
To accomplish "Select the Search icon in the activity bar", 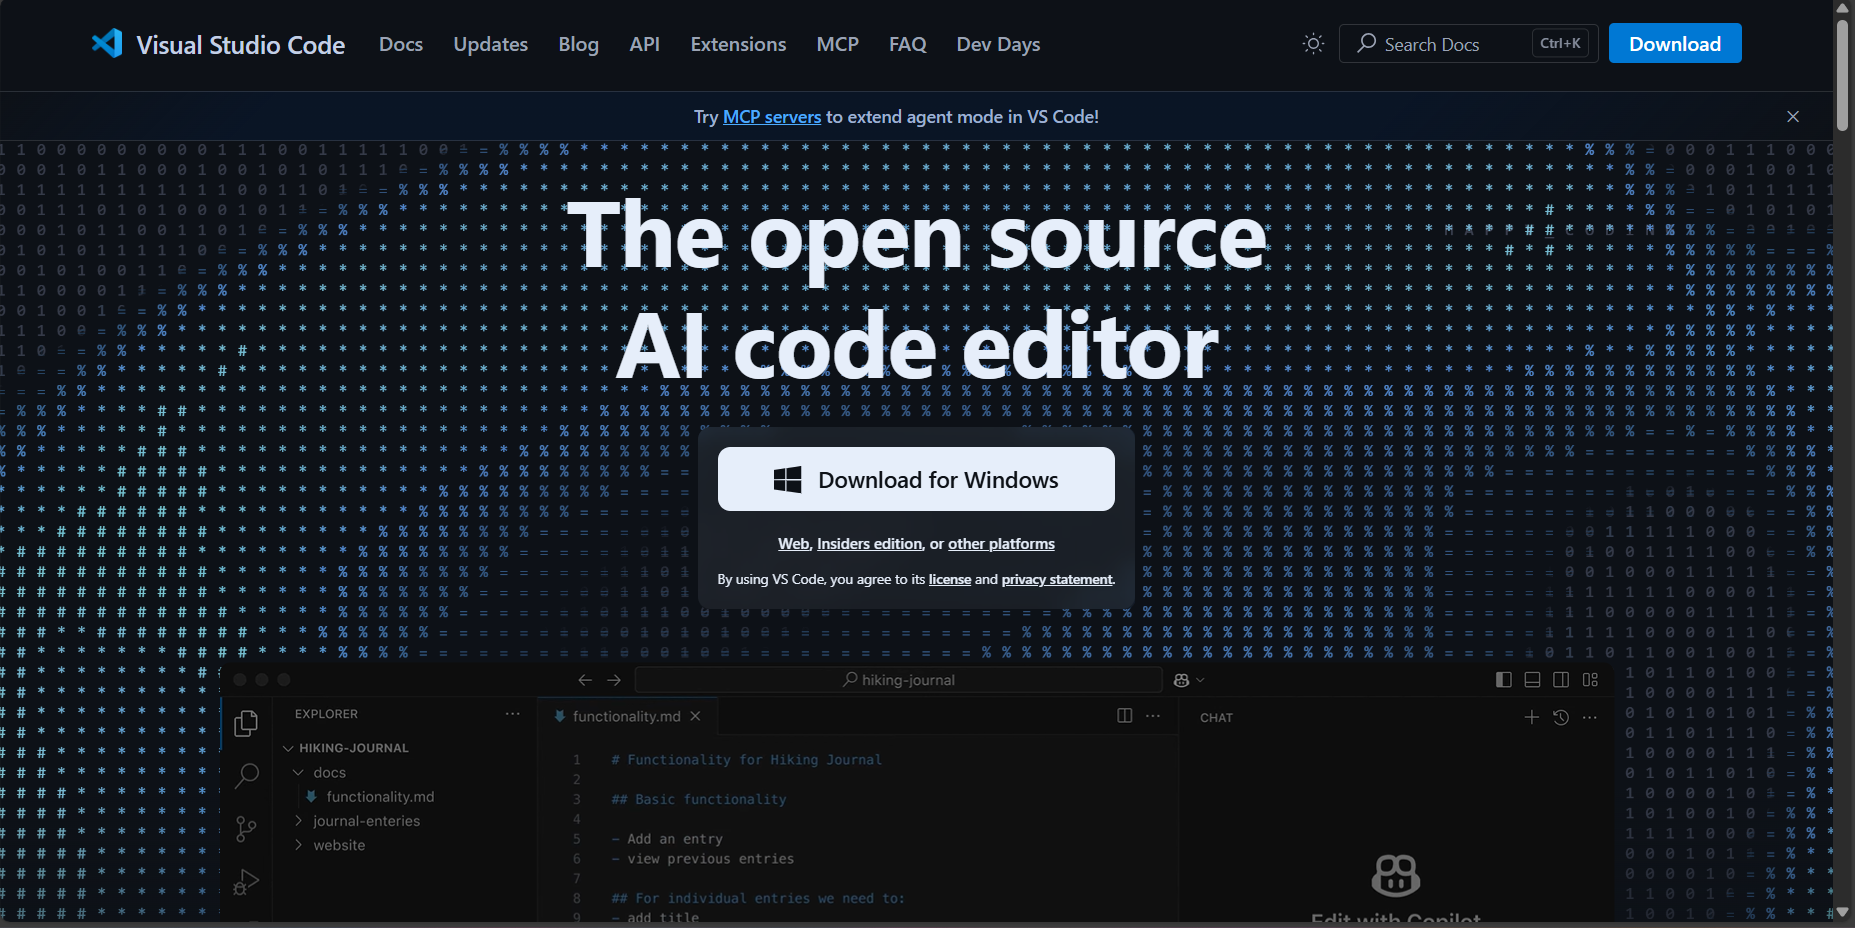I will coord(246,776).
